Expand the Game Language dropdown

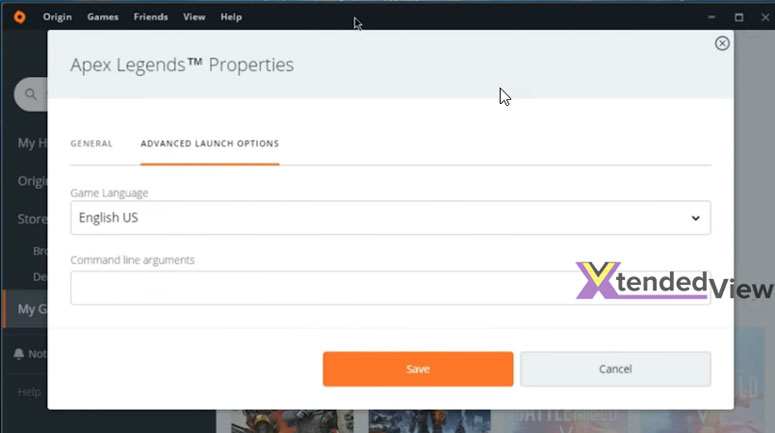390,218
